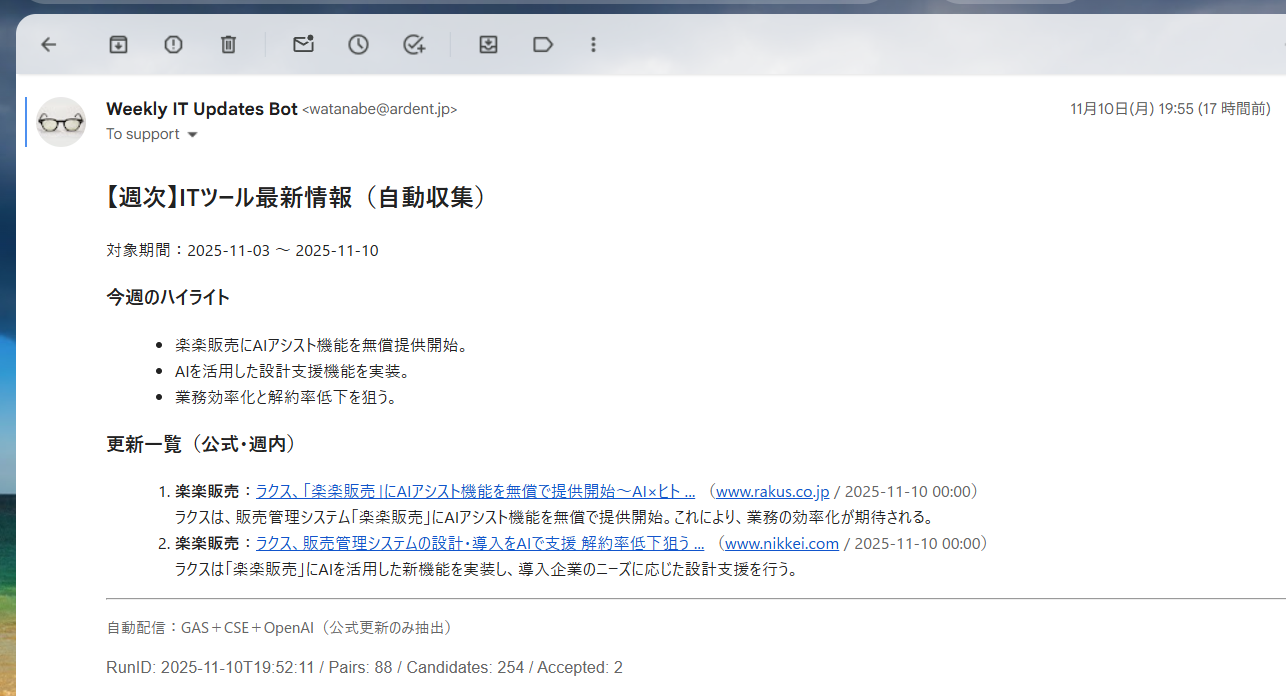
Task: Mark the email as unread
Action: (303, 44)
